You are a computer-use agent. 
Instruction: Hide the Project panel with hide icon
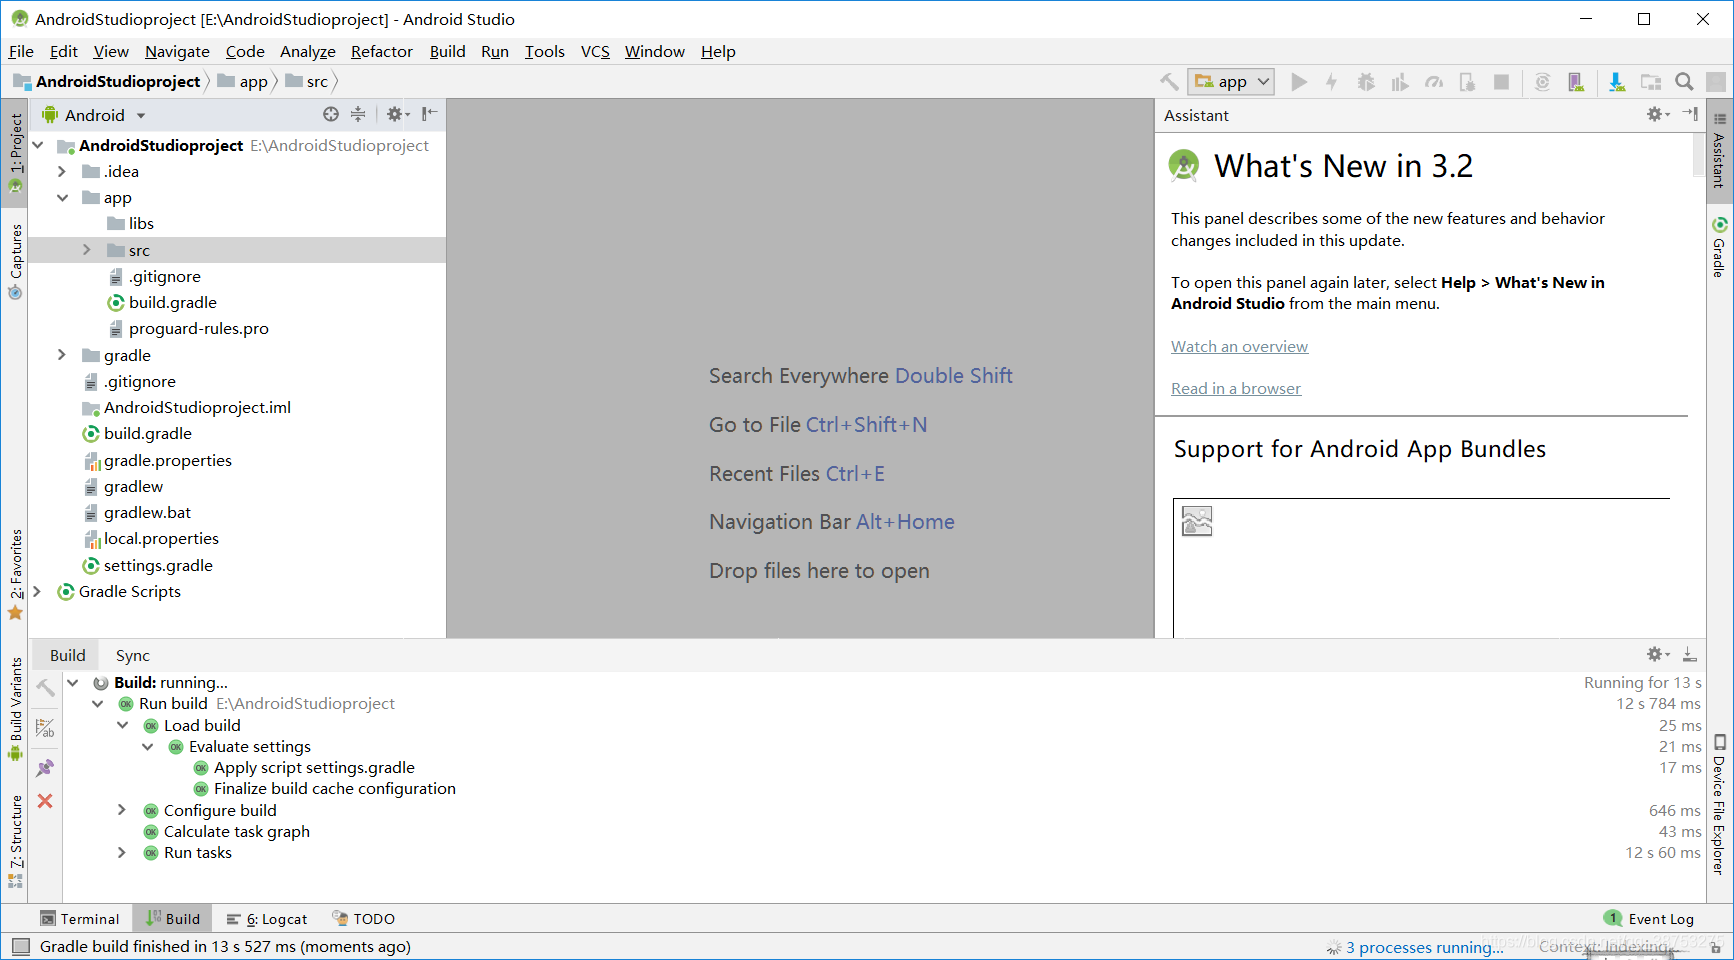pos(429,115)
